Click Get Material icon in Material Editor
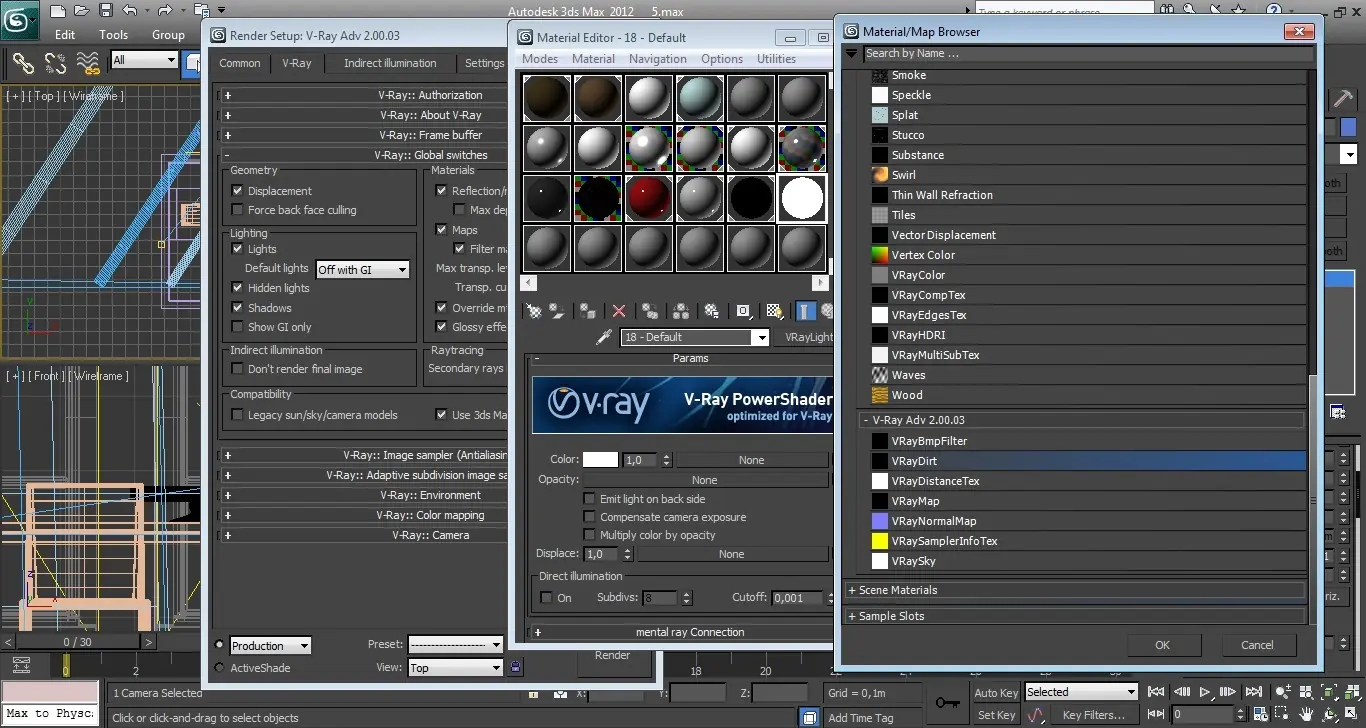This screenshot has height=728, width=1366. tap(534, 311)
